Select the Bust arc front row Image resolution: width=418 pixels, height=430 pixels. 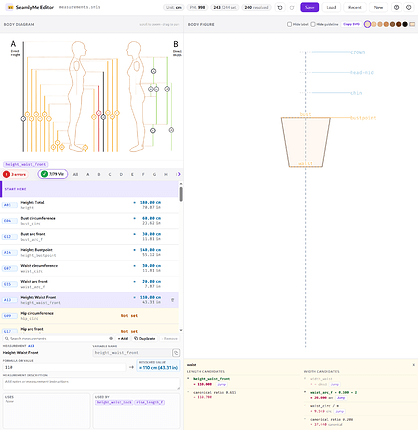pos(89,237)
